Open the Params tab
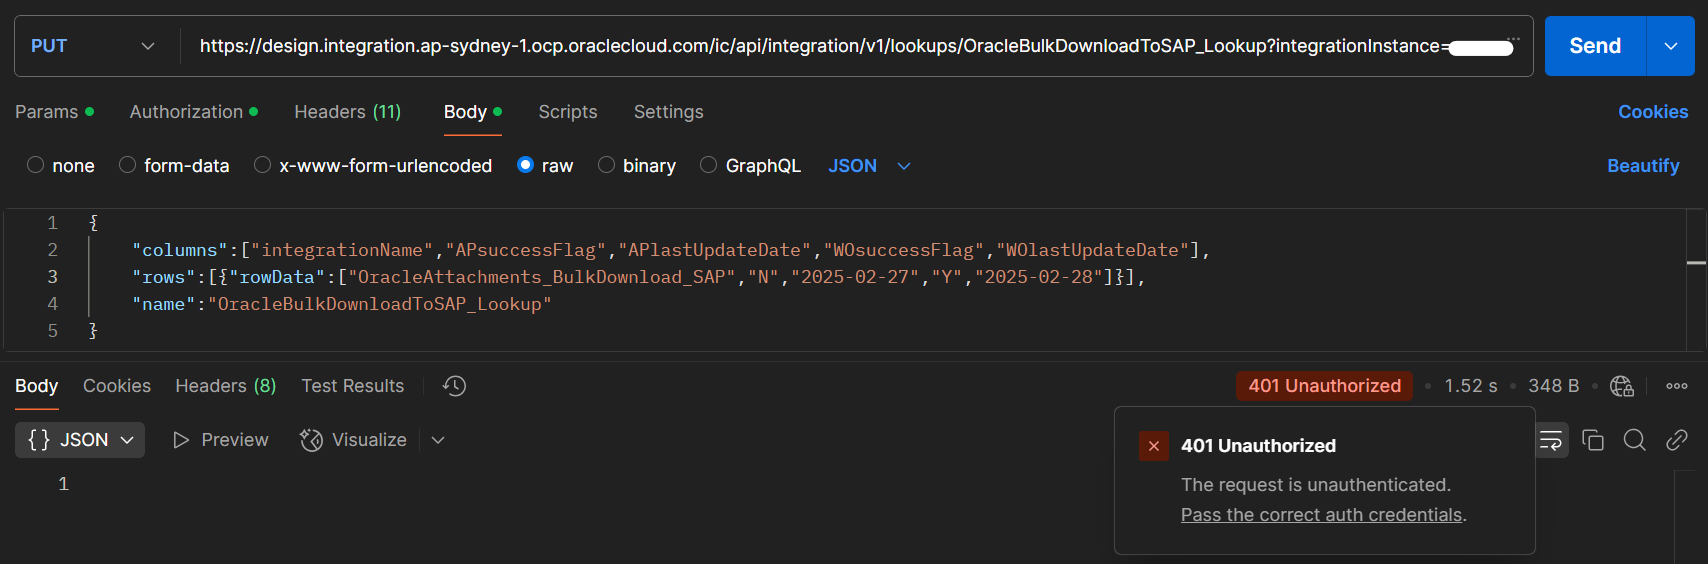This screenshot has width=1708, height=564. (54, 112)
